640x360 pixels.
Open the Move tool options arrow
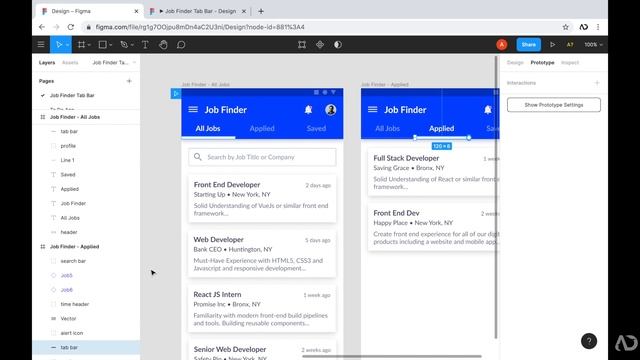click(68, 45)
